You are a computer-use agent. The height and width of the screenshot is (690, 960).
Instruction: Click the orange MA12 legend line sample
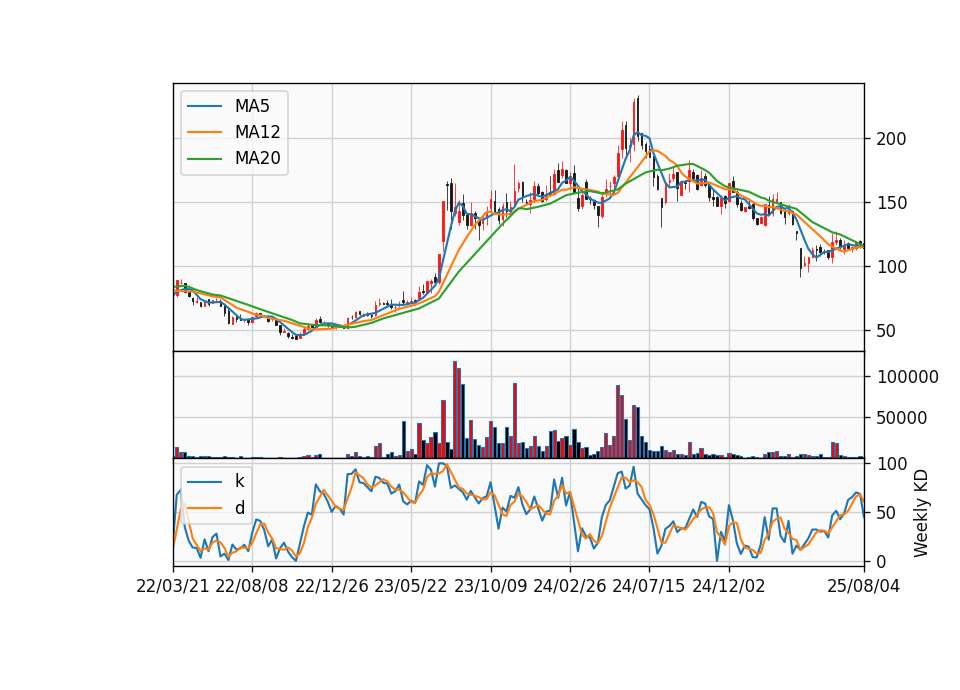[x=204, y=132]
